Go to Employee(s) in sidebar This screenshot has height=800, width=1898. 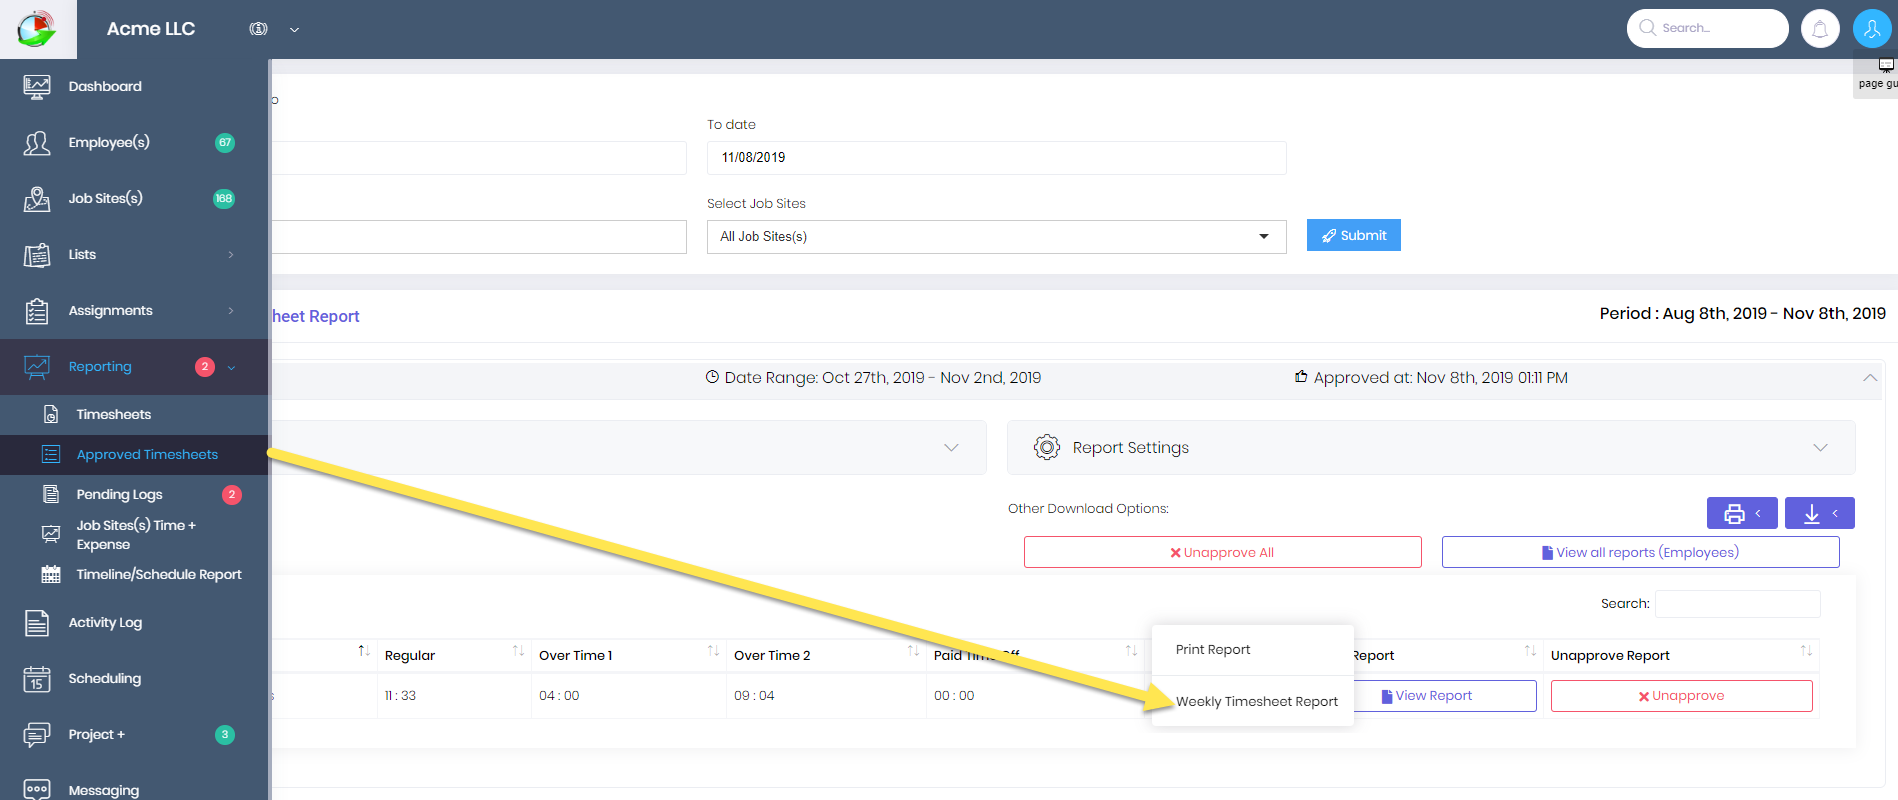109,142
